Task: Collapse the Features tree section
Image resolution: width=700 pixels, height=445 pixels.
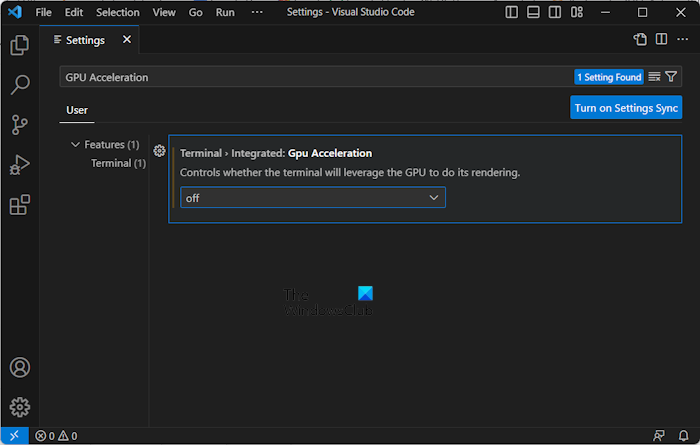Action: 75,145
